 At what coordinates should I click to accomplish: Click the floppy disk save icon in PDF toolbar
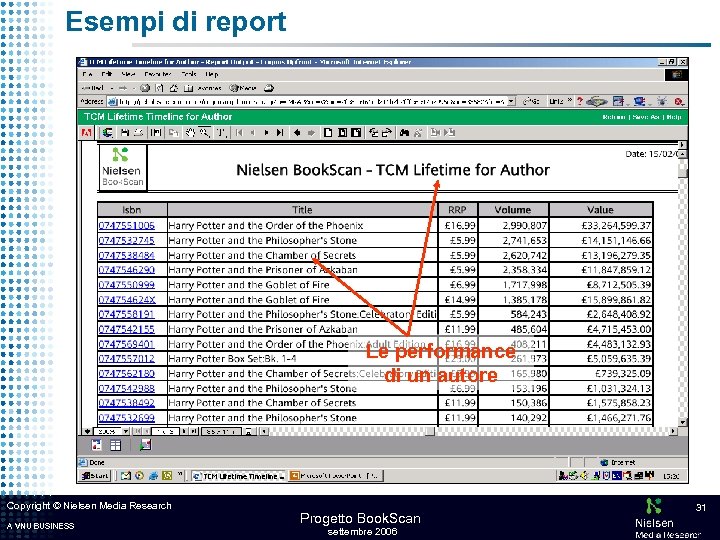124,133
